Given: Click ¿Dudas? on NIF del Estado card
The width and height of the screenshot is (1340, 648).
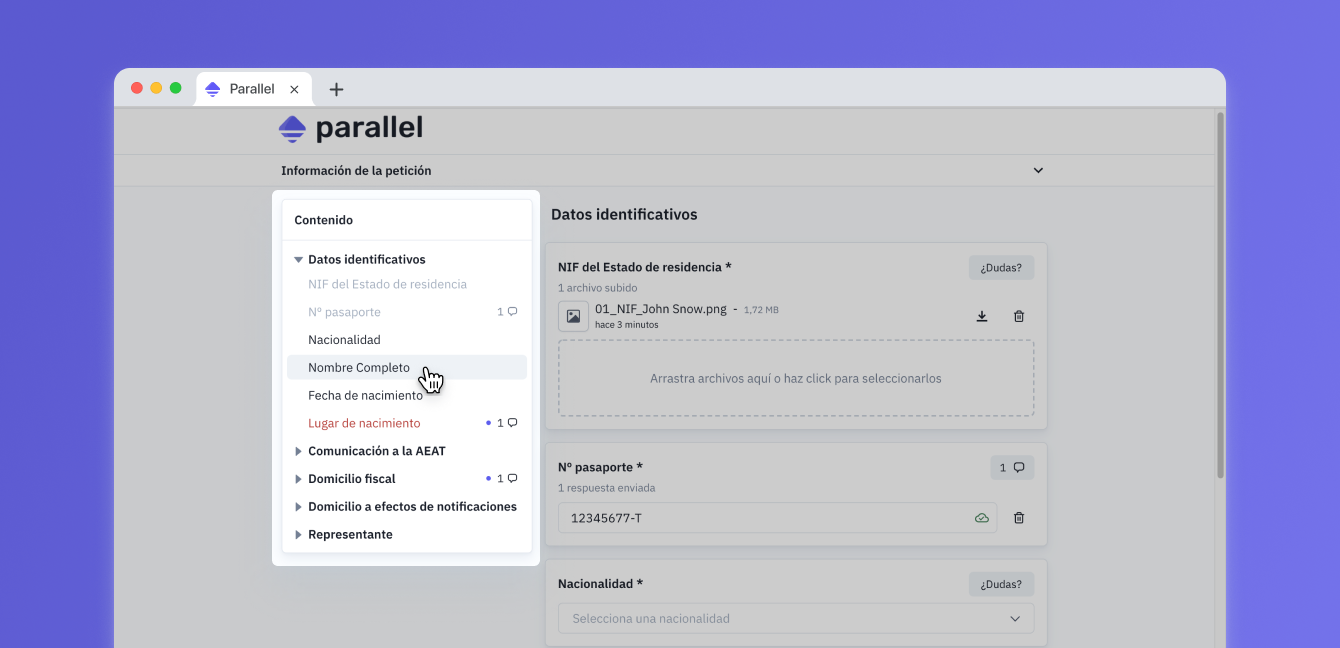Looking at the screenshot, I should [x=1001, y=267].
